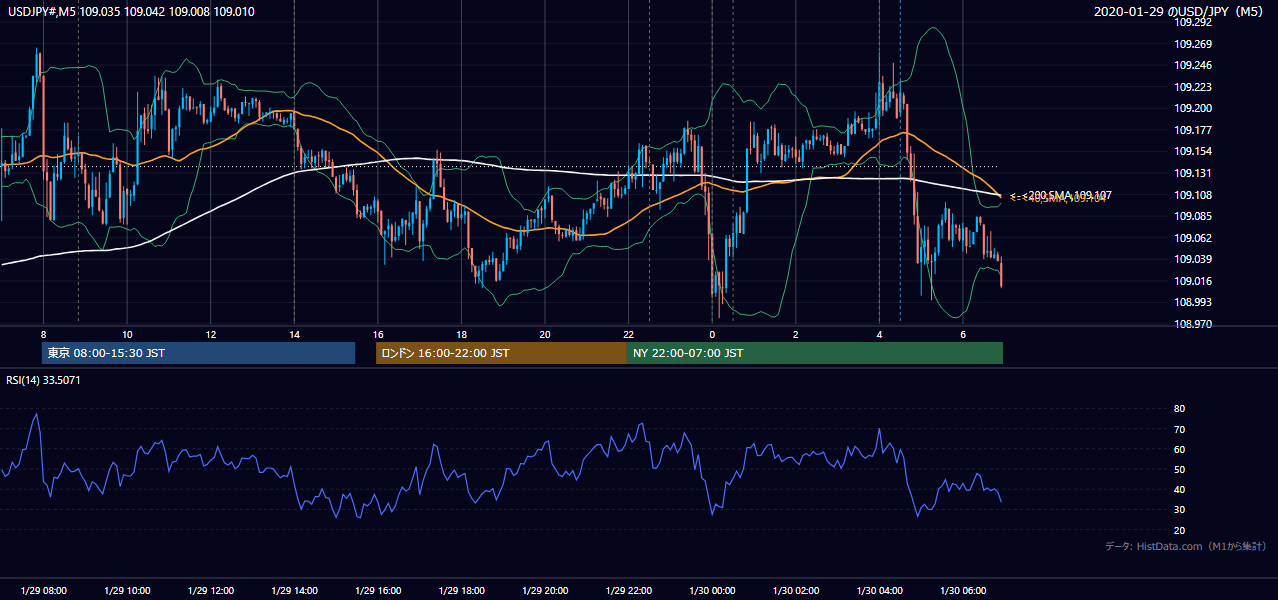Click hour tick 20 on price chart axis
Viewport: 1278px width, 600px height.
(545, 334)
